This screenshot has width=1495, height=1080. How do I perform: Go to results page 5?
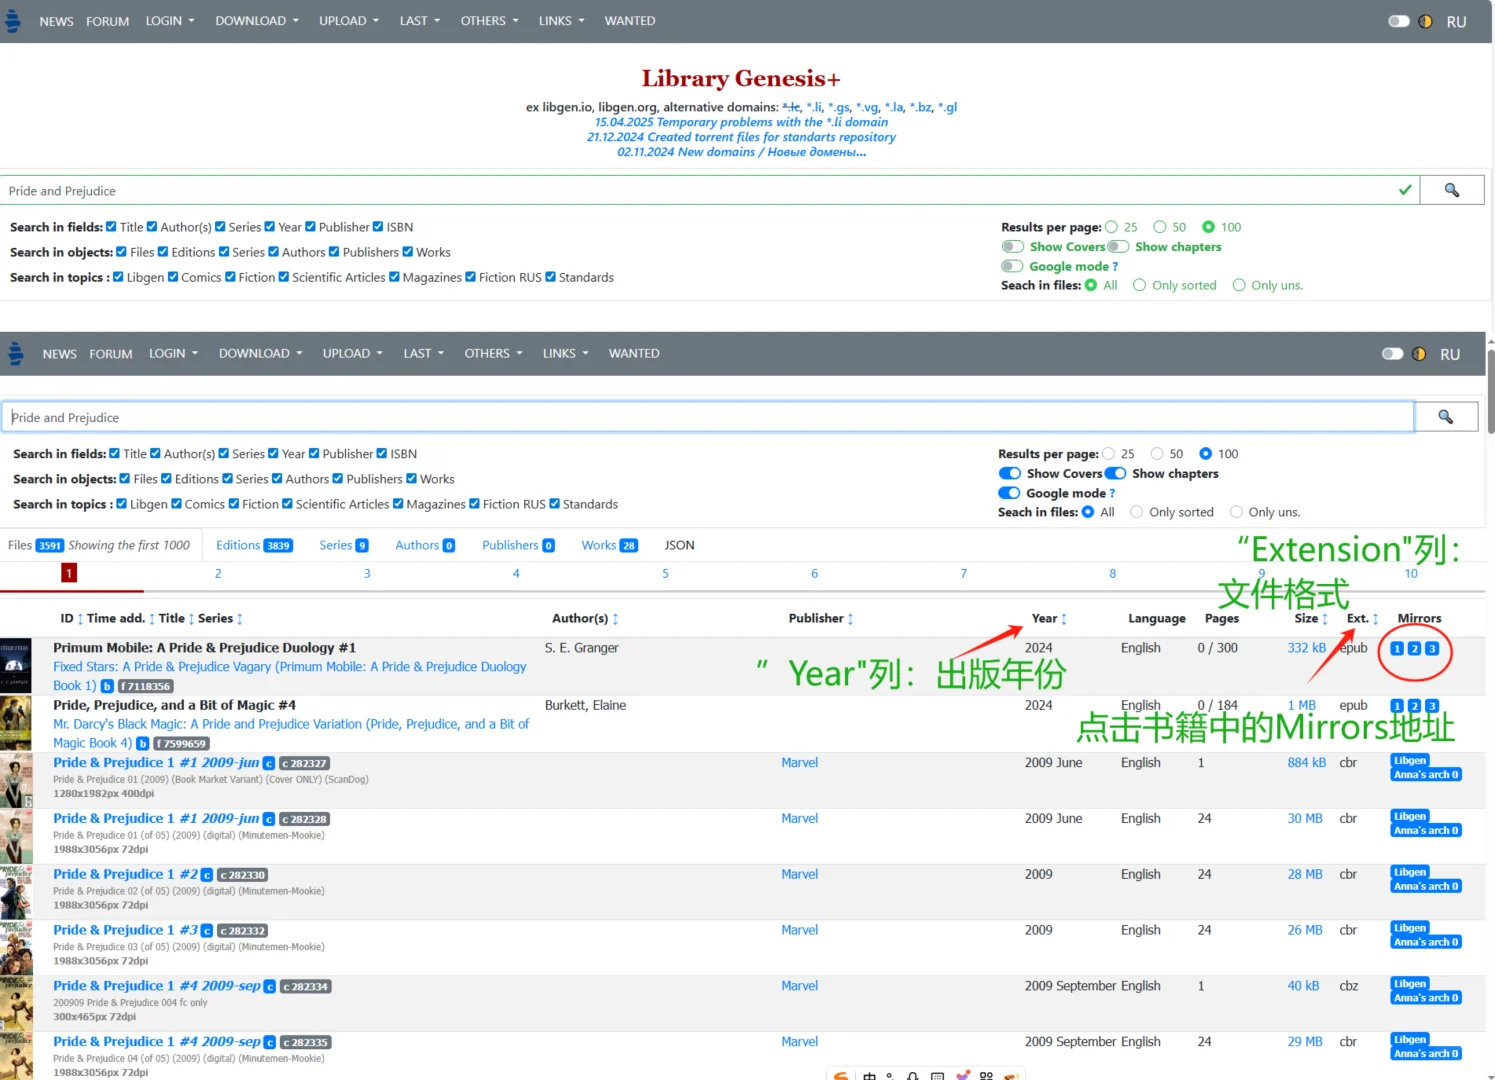665,574
